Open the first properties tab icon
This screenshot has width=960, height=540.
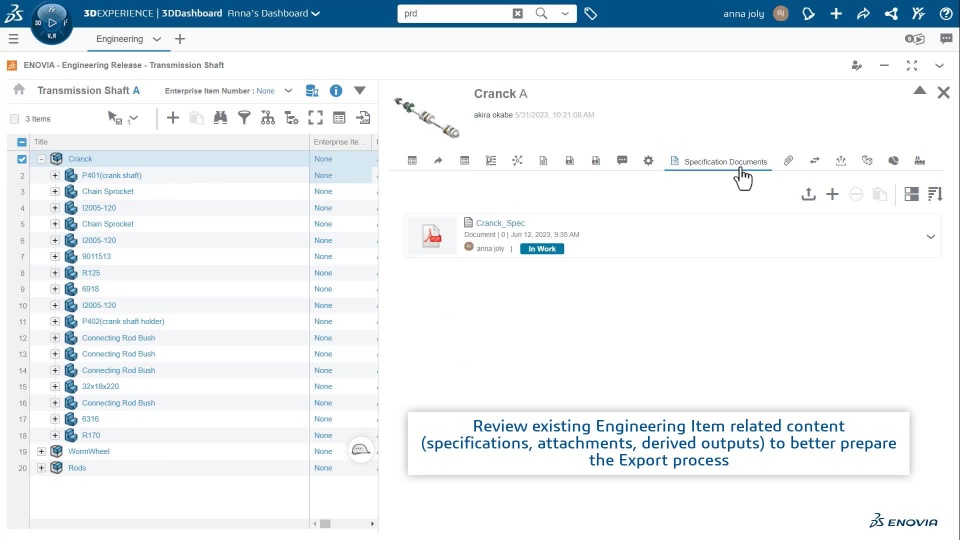412,160
